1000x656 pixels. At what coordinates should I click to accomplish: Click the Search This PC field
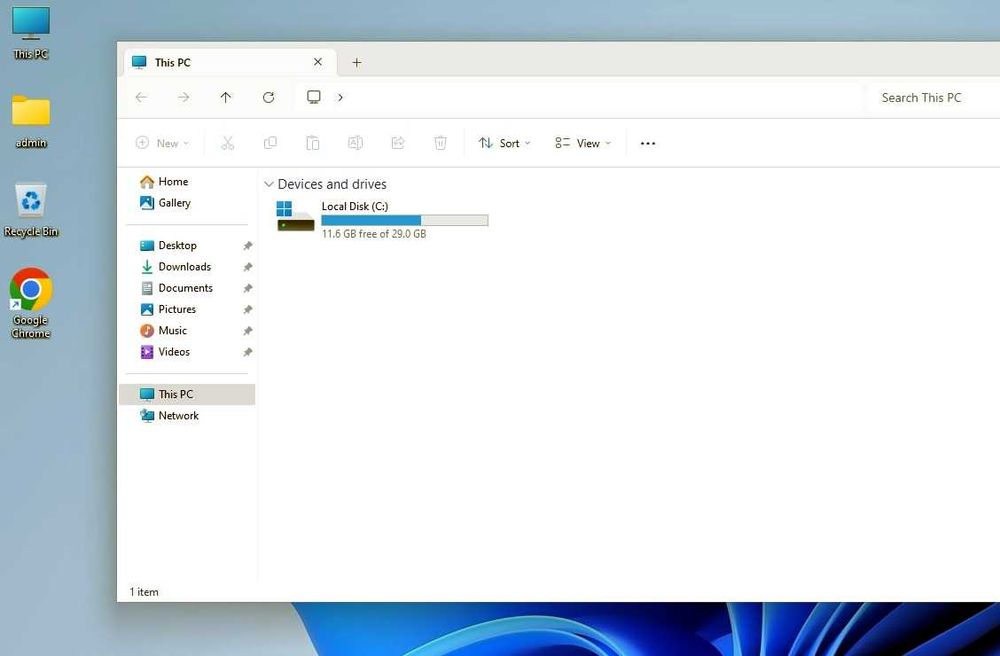pos(934,98)
